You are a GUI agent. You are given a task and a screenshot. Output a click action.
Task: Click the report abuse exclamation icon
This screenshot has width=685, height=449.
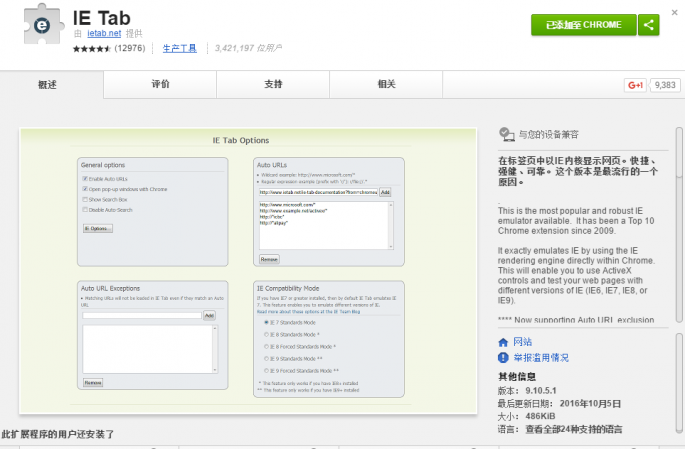tap(503, 357)
